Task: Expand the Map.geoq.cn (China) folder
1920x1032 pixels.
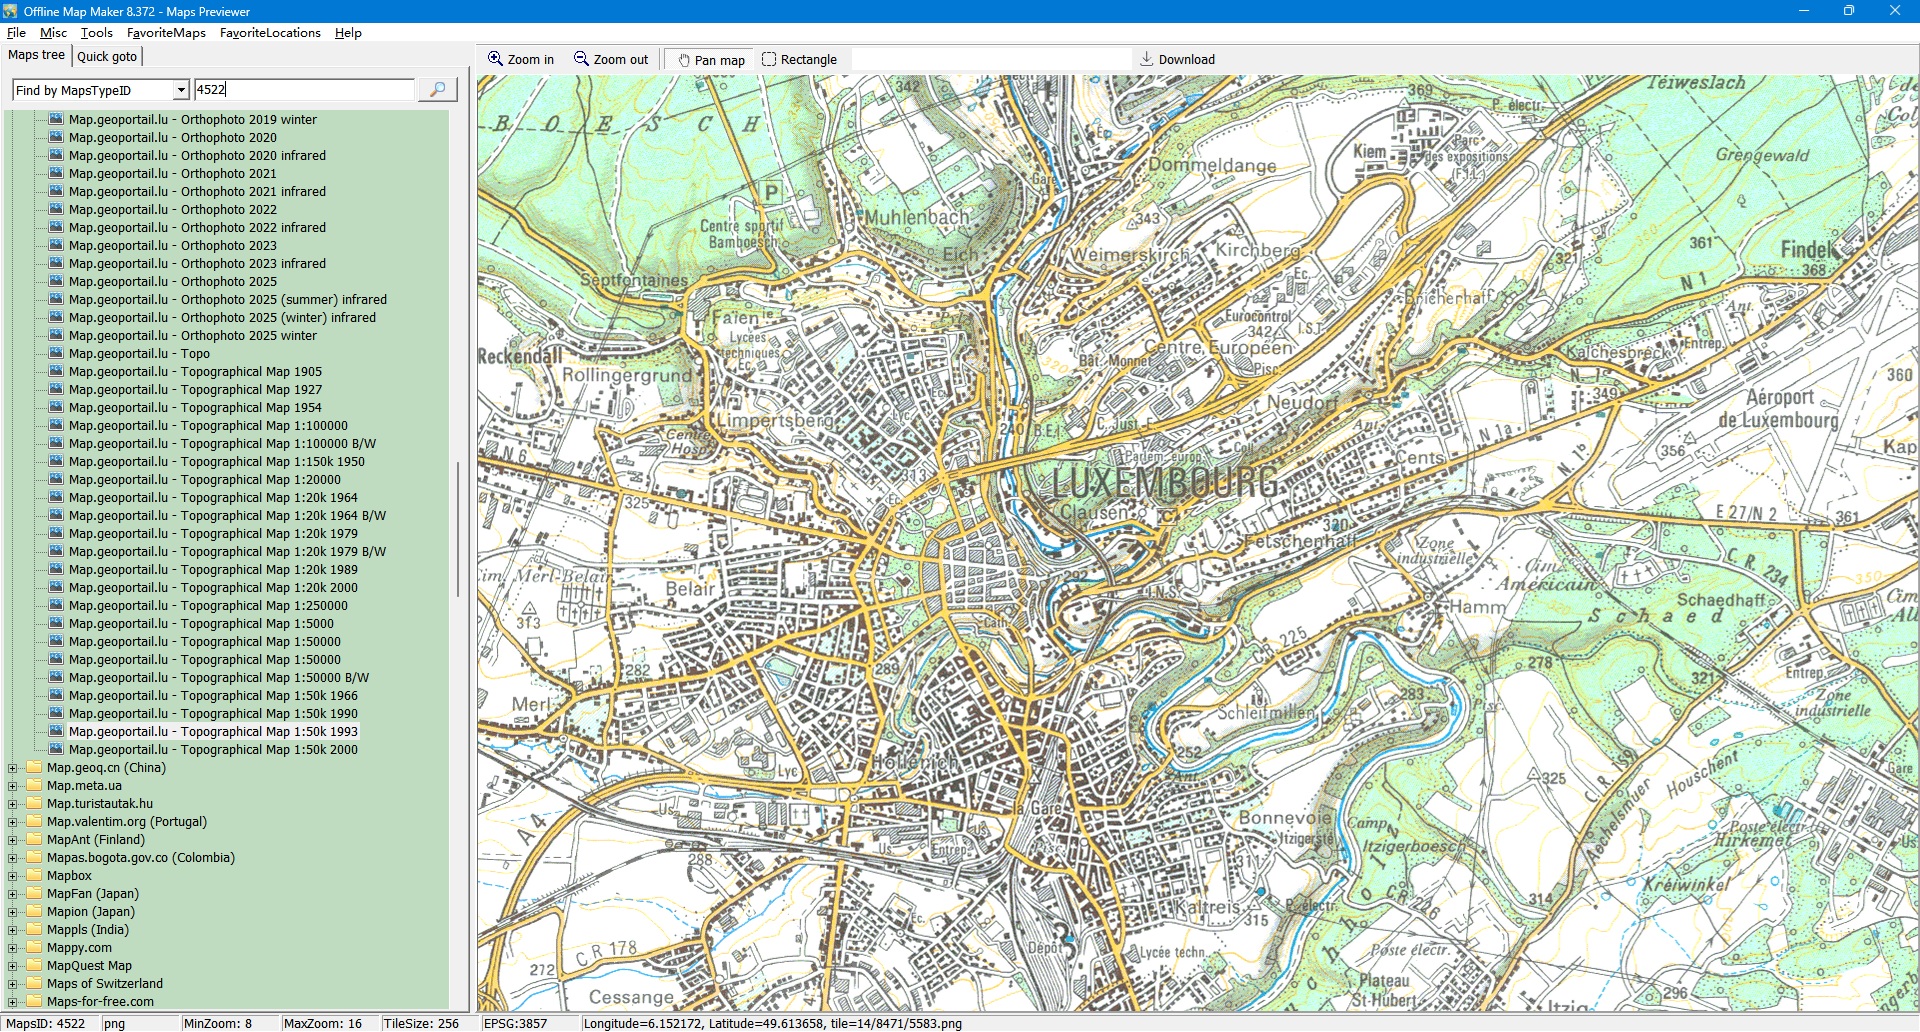Action: click(x=13, y=768)
